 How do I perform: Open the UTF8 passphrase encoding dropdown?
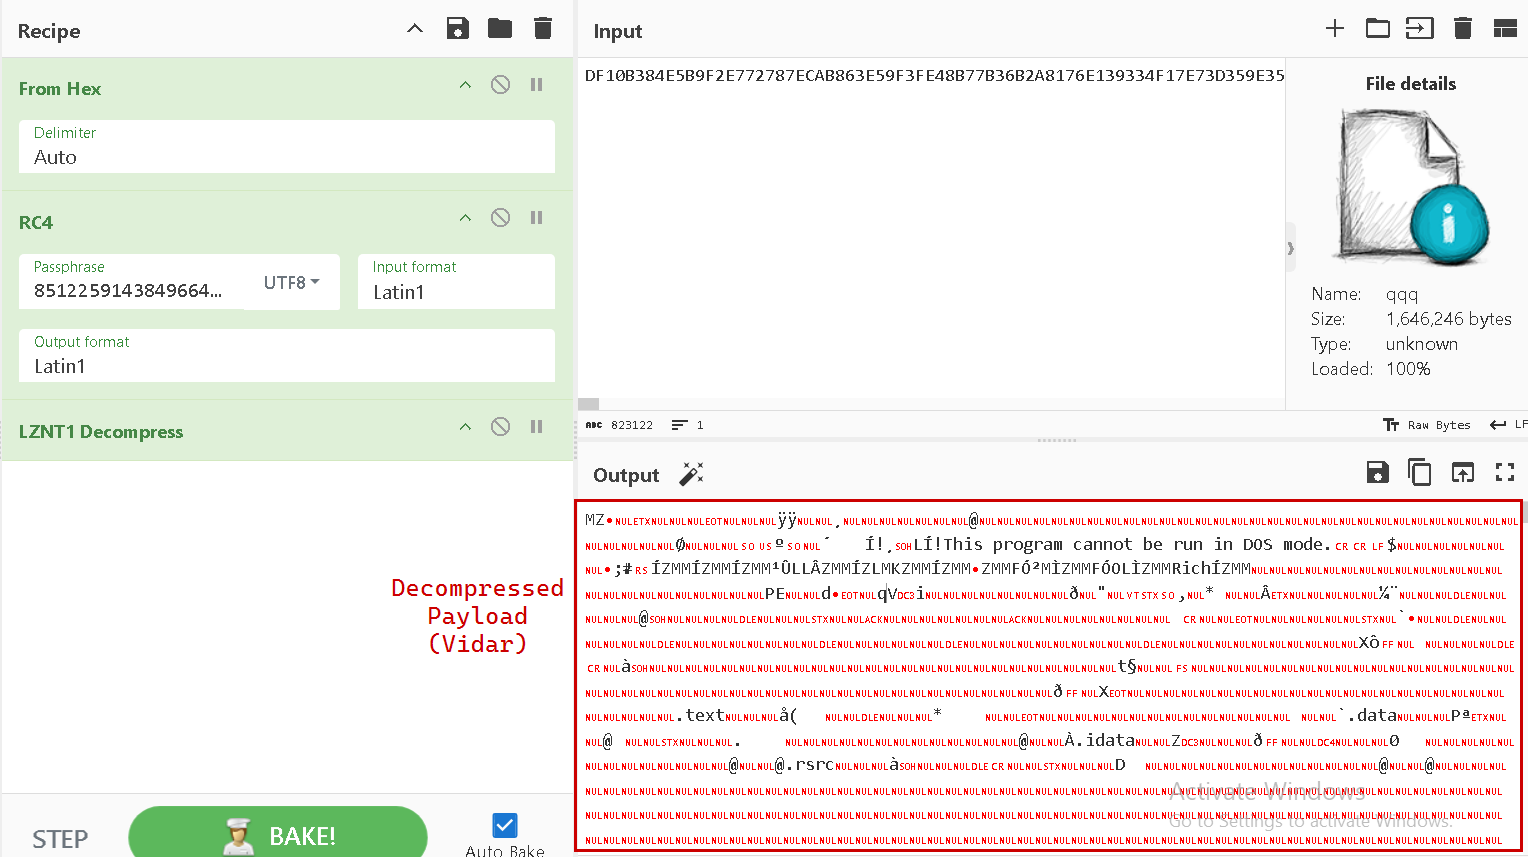pos(291,283)
